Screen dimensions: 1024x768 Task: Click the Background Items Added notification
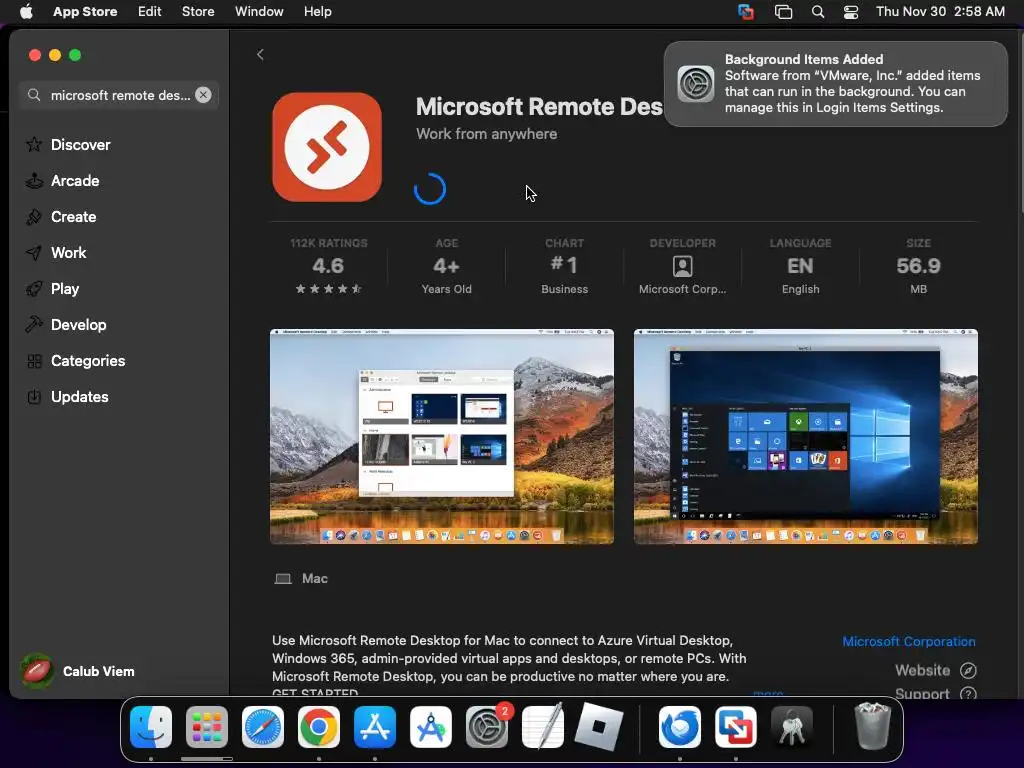tap(835, 84)
